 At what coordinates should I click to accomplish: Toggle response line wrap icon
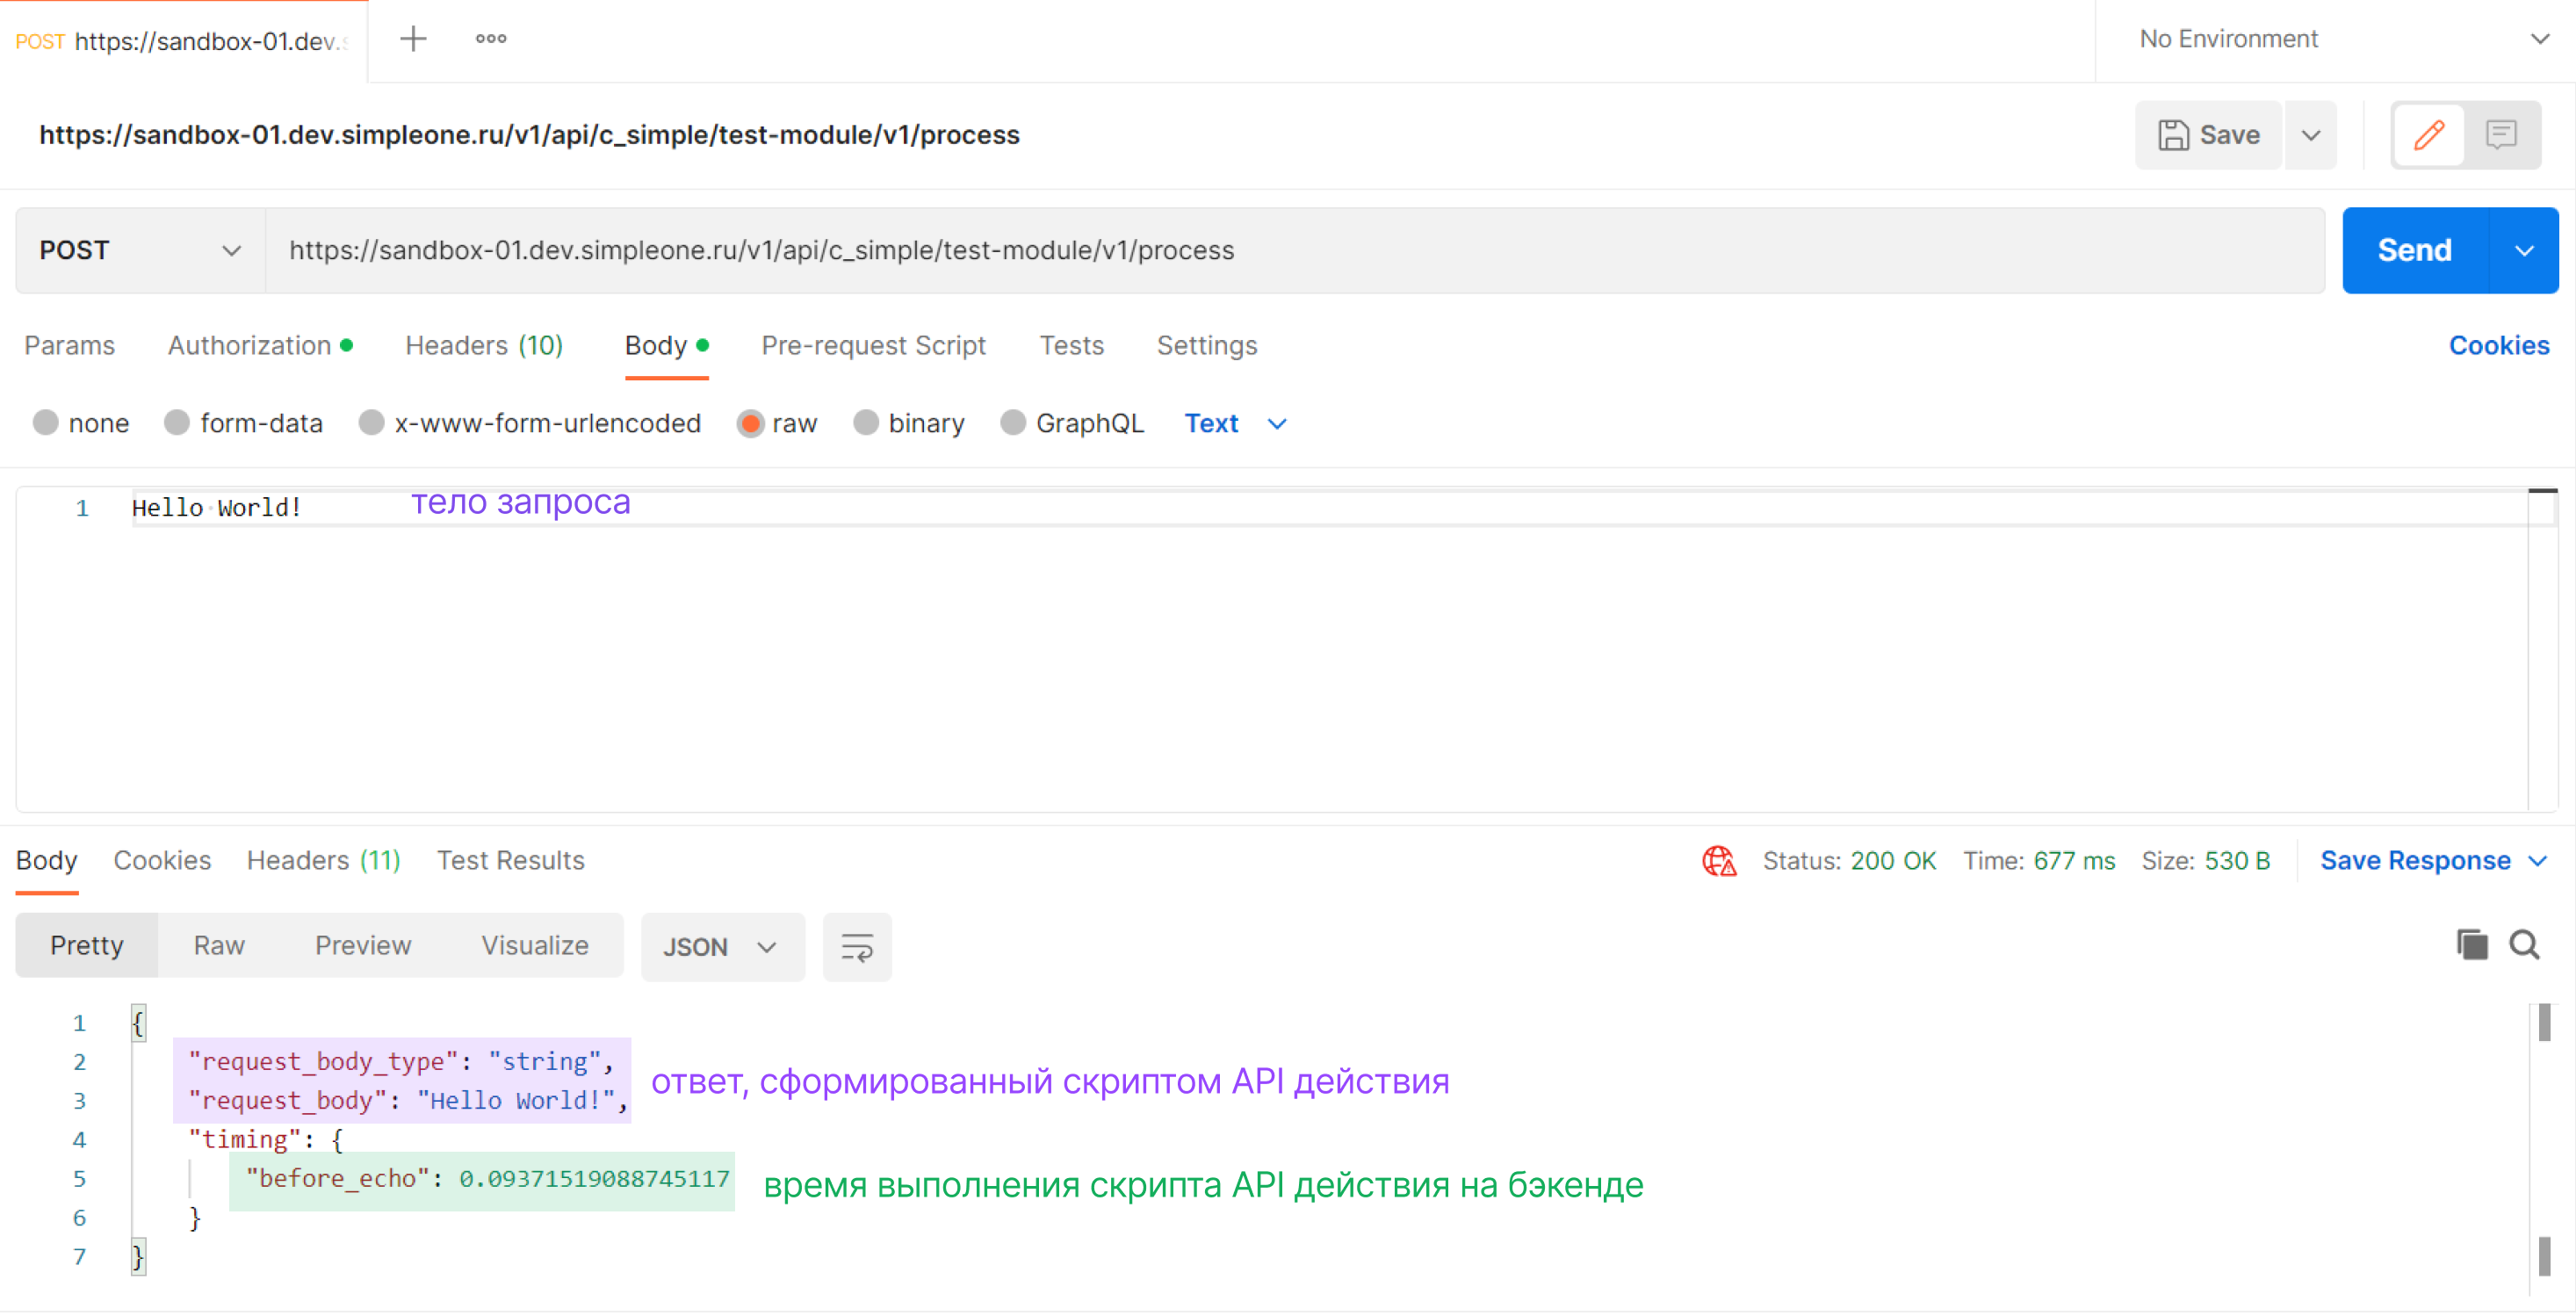856,946
